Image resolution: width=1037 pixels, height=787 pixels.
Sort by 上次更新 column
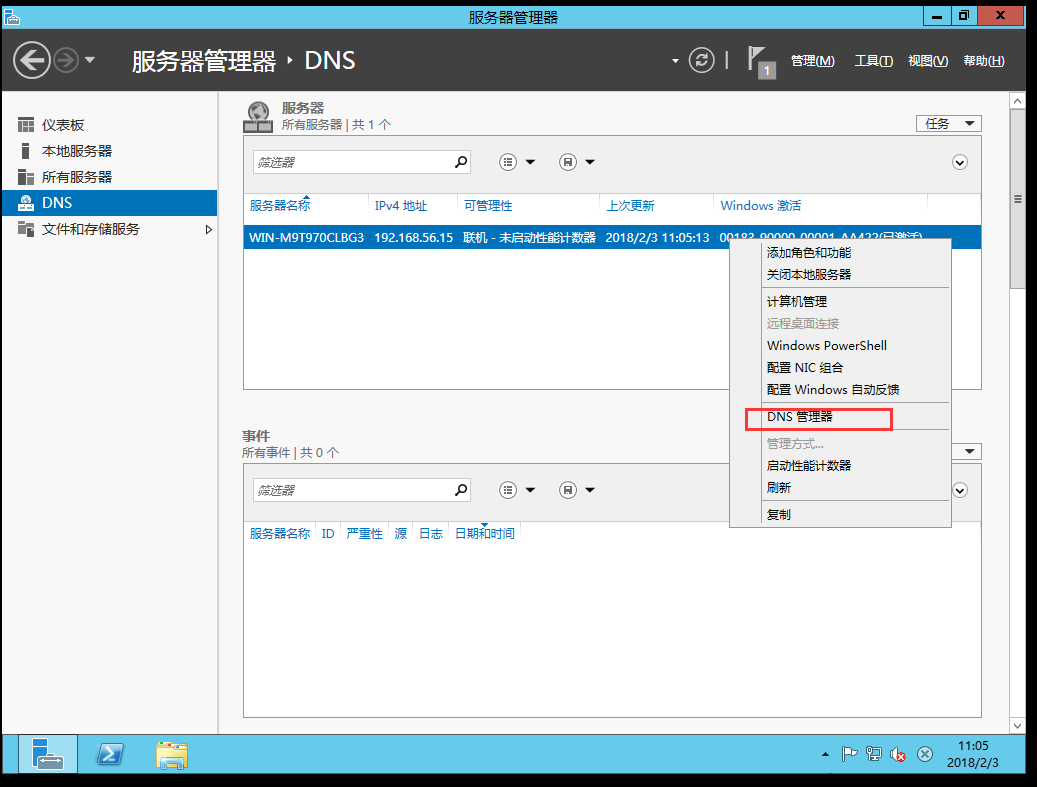[x=630, y=206]
